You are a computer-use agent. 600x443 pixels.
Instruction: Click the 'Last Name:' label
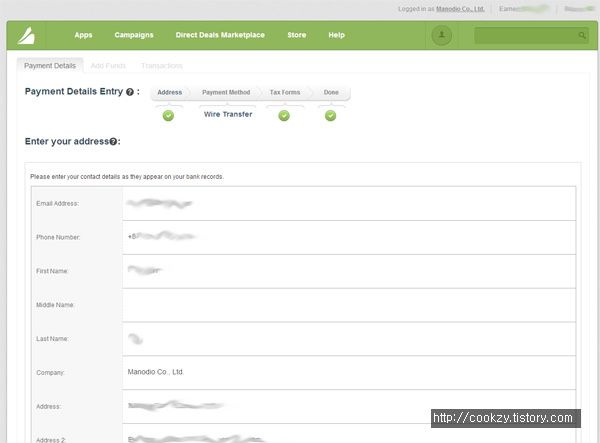(x=52, y=339)
